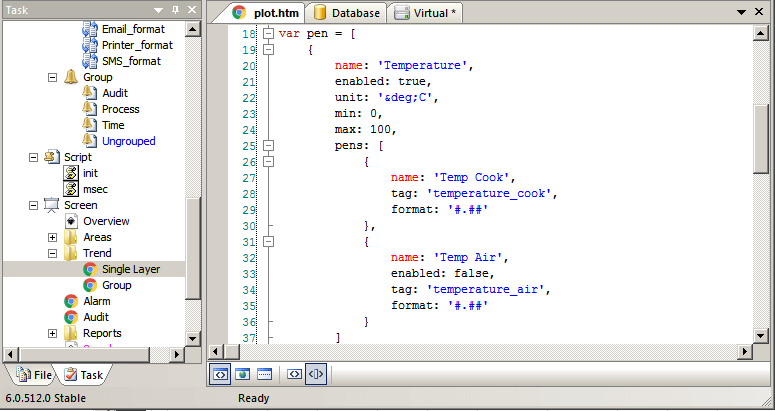775x411 pixels.
Task: Collapse the Script tree node
Action: (34, 158)
